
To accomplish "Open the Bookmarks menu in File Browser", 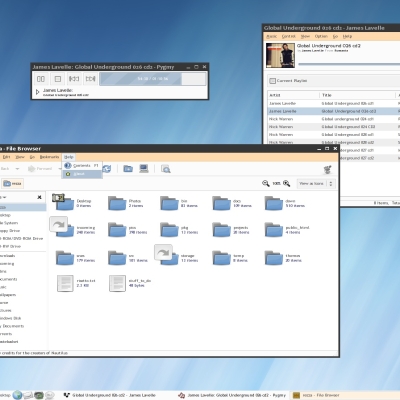I will click(x=49, y=157).
